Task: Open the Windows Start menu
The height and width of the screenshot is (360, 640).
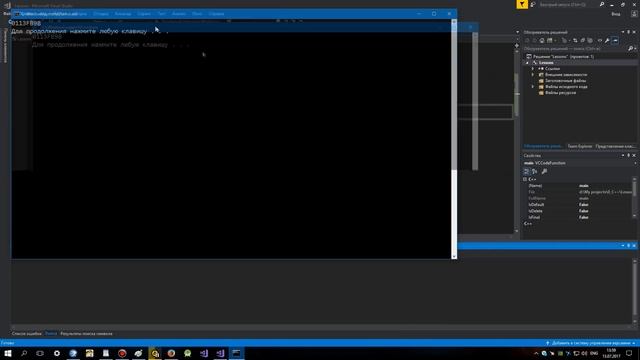Action: click(x=8, y=353)
